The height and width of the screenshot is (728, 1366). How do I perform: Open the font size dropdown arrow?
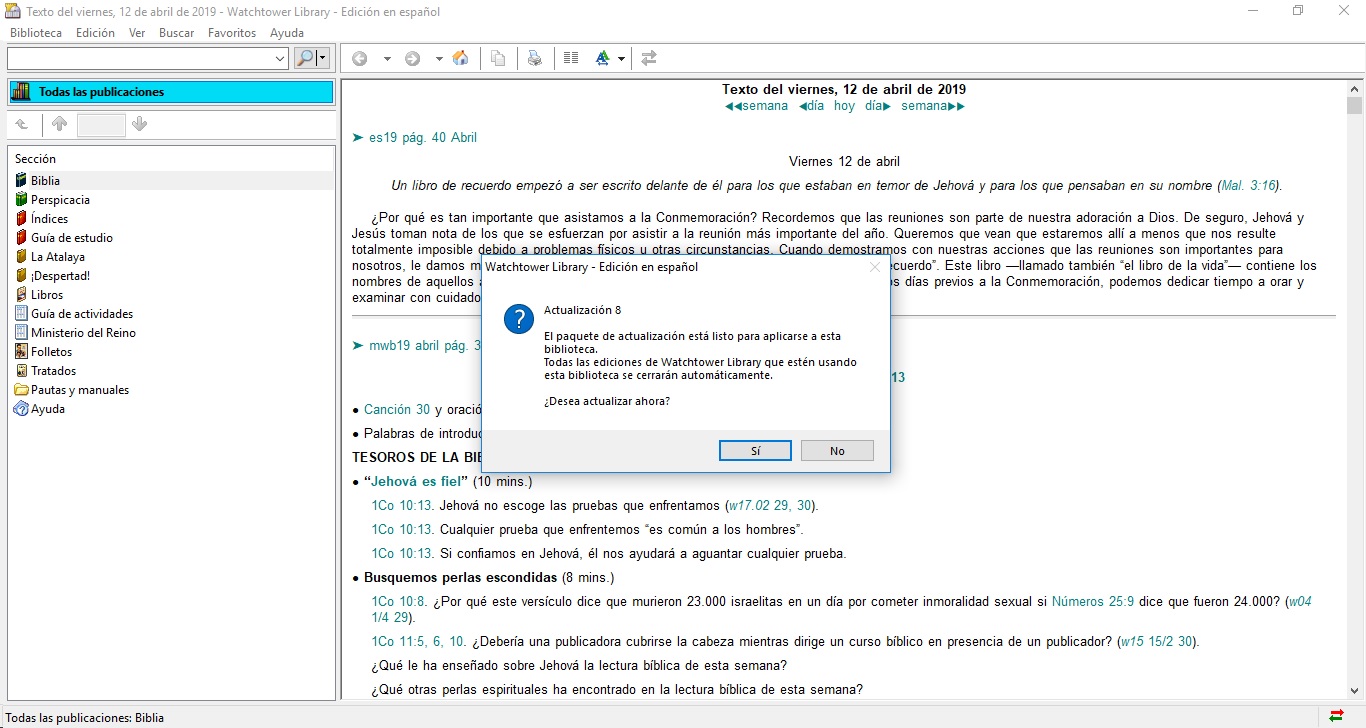[x=621, y=59]
